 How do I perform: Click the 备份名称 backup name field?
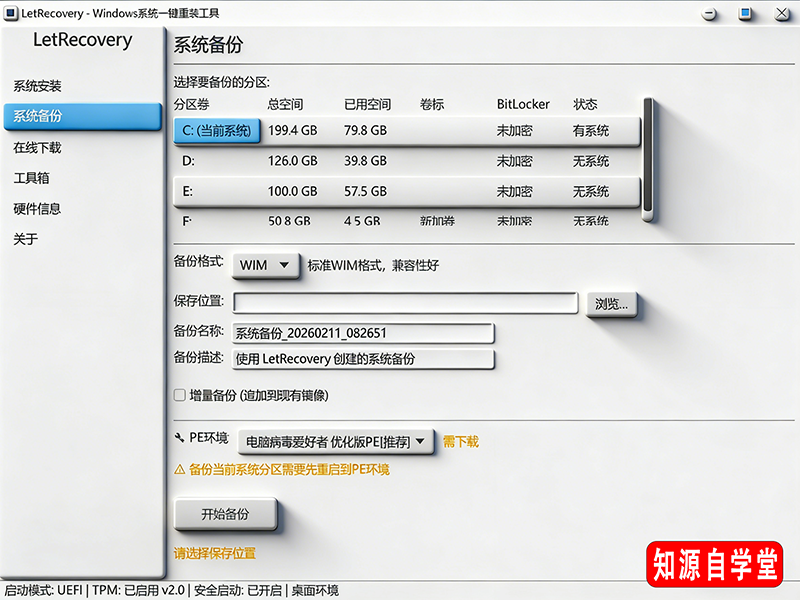tap(363, 332)
